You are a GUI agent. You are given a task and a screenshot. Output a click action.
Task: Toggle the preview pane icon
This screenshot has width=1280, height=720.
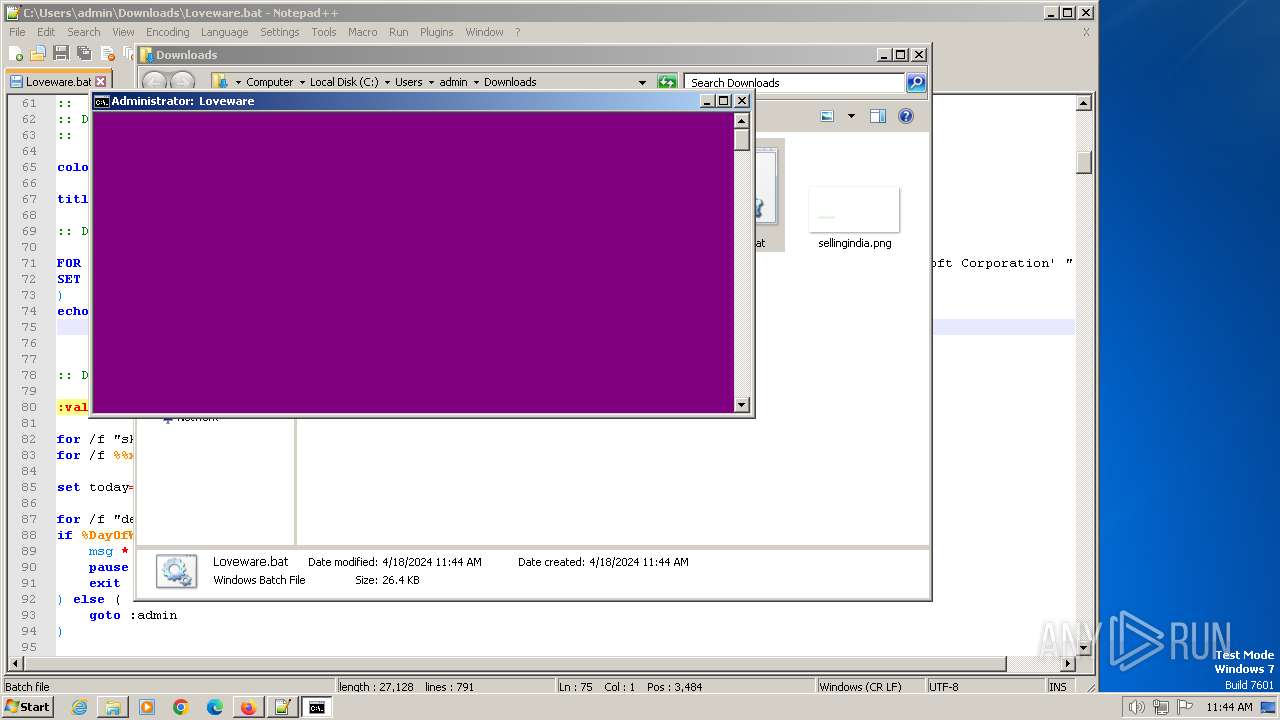[x=878, y=116]
